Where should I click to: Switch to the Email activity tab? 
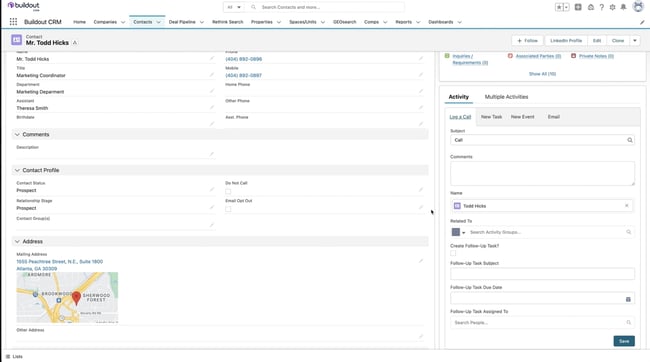click(x=553, y=117)
